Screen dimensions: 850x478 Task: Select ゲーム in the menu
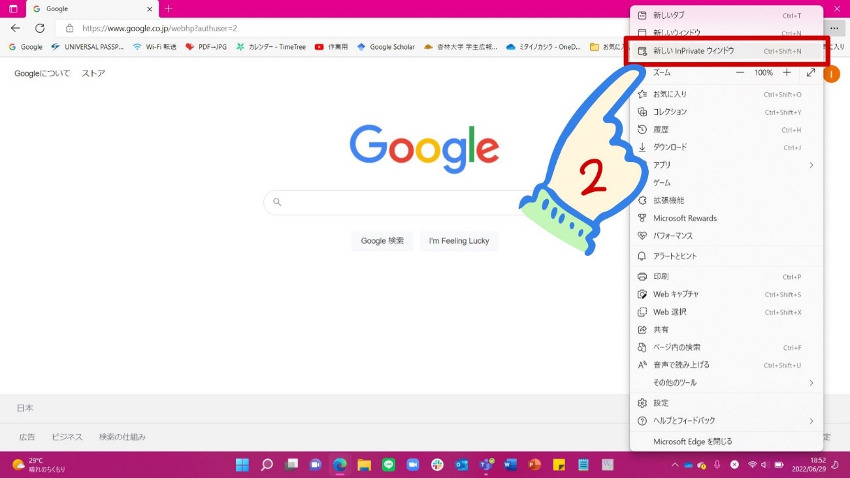[x=726, y=183]
